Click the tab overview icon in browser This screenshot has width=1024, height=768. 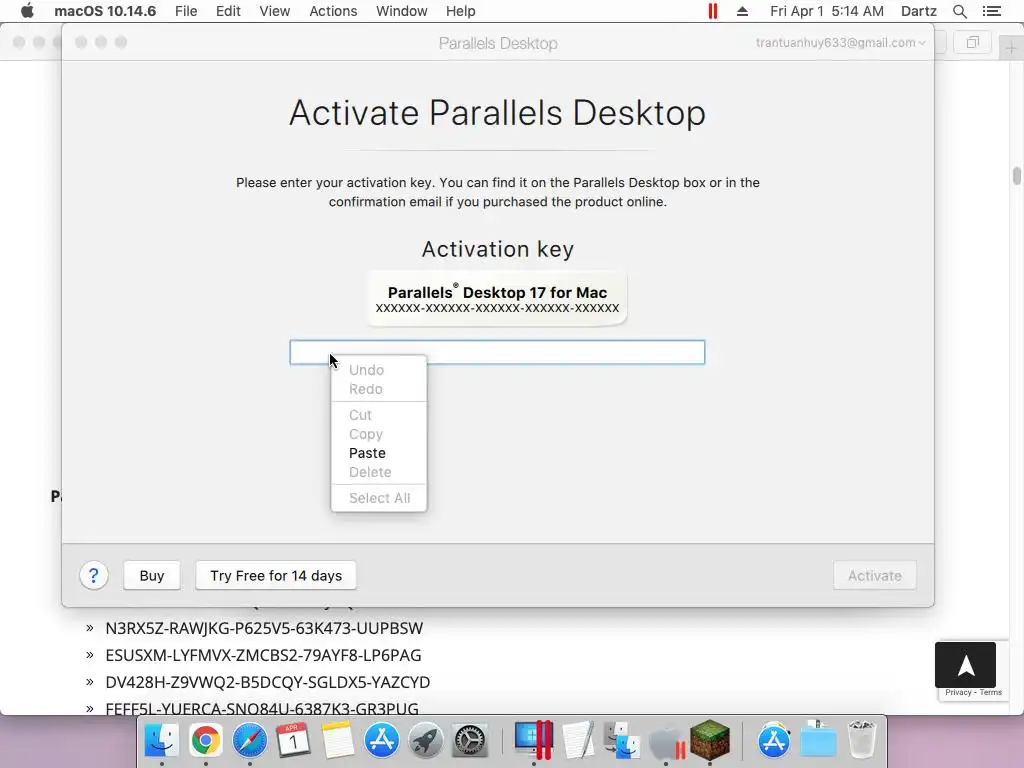pos(972,43)
